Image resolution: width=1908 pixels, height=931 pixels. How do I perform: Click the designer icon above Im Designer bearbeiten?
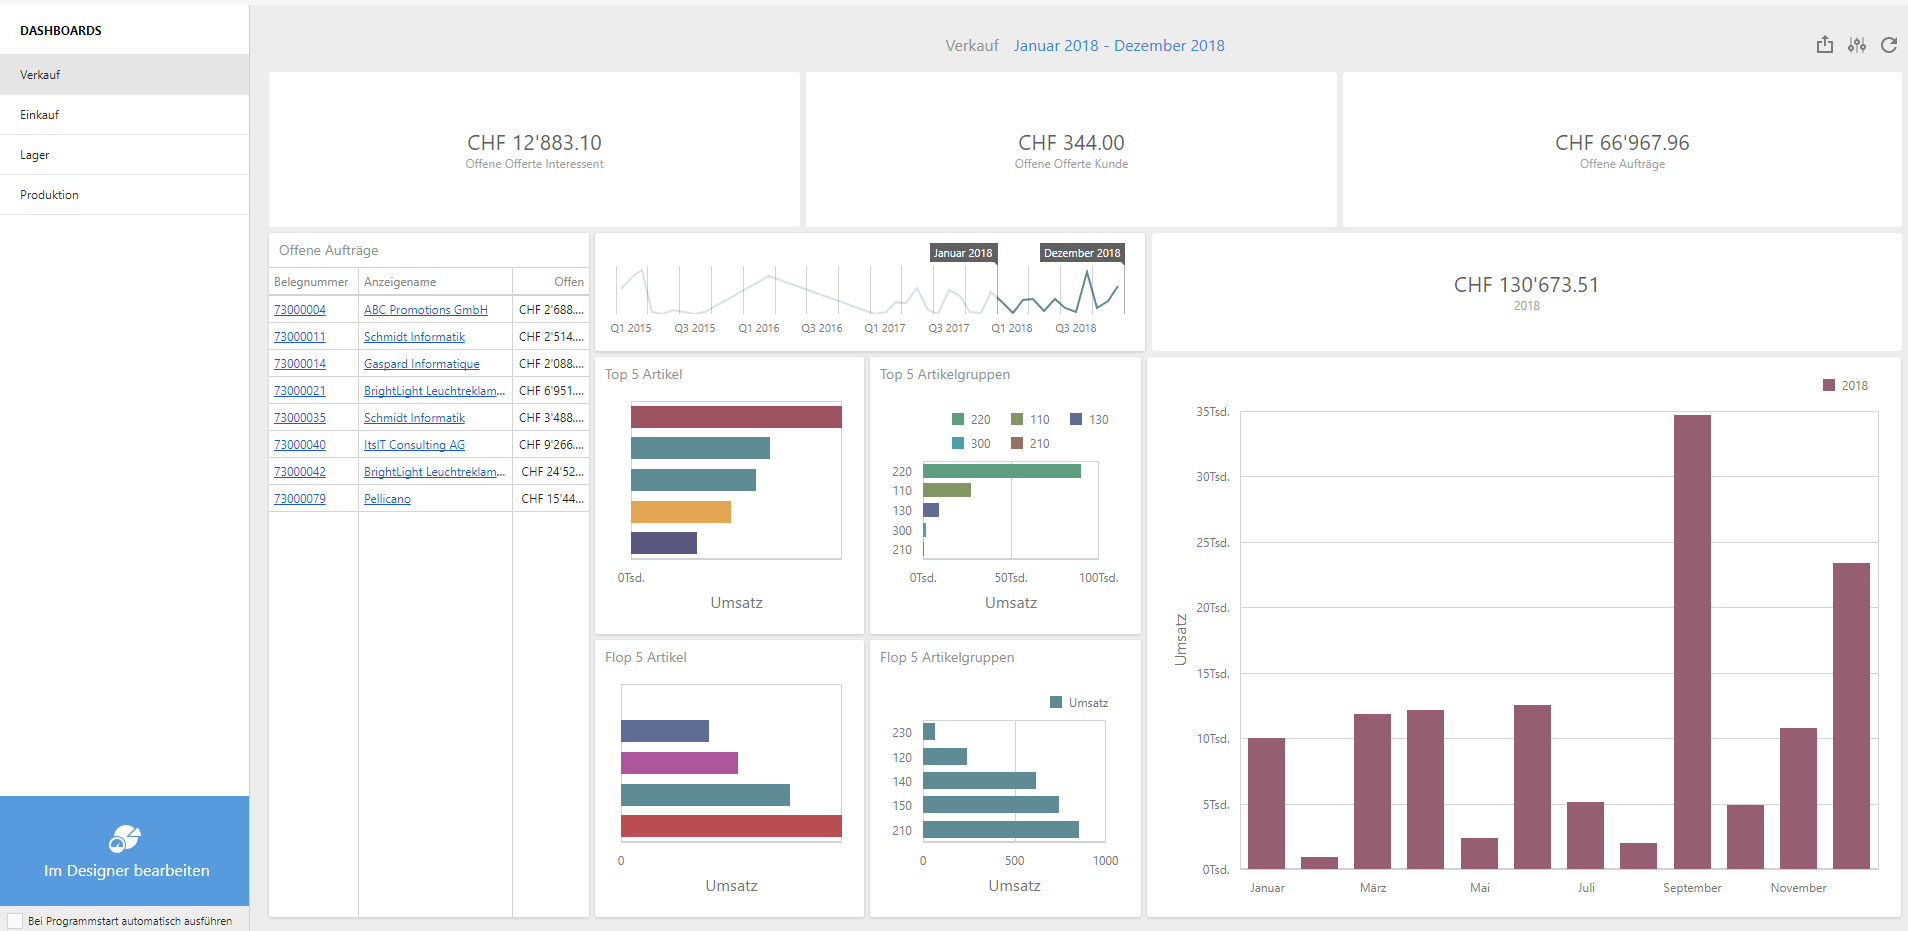tap(125, 838)
